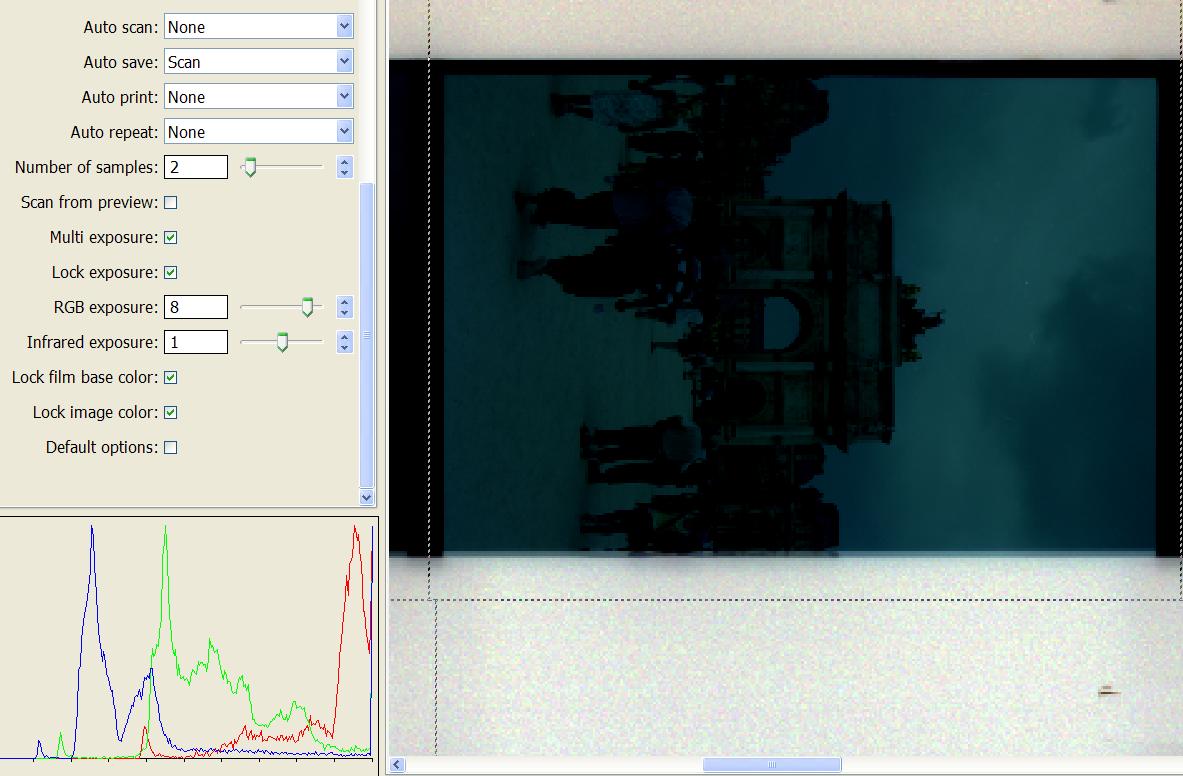Click the RGB histogram graph
1183x776 pixels.
(x=189, y=640)
